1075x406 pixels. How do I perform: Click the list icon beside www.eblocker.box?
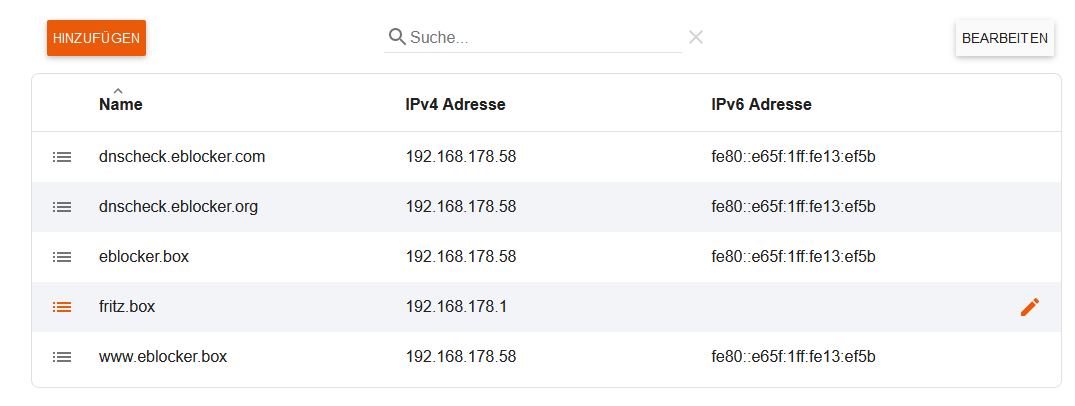pyautogui.click(x=62, y=357)
